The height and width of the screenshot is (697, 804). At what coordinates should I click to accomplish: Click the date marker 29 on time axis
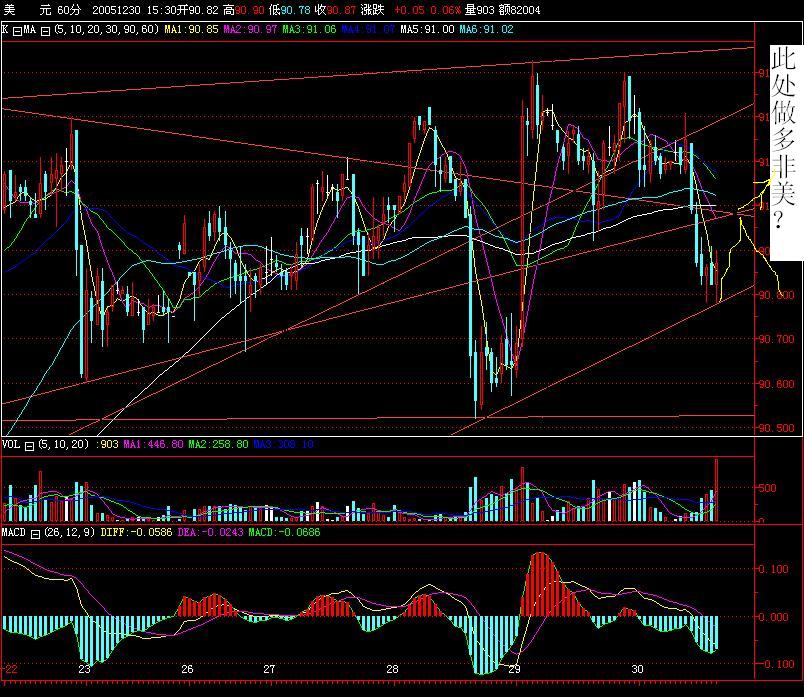tap(514, 669)
